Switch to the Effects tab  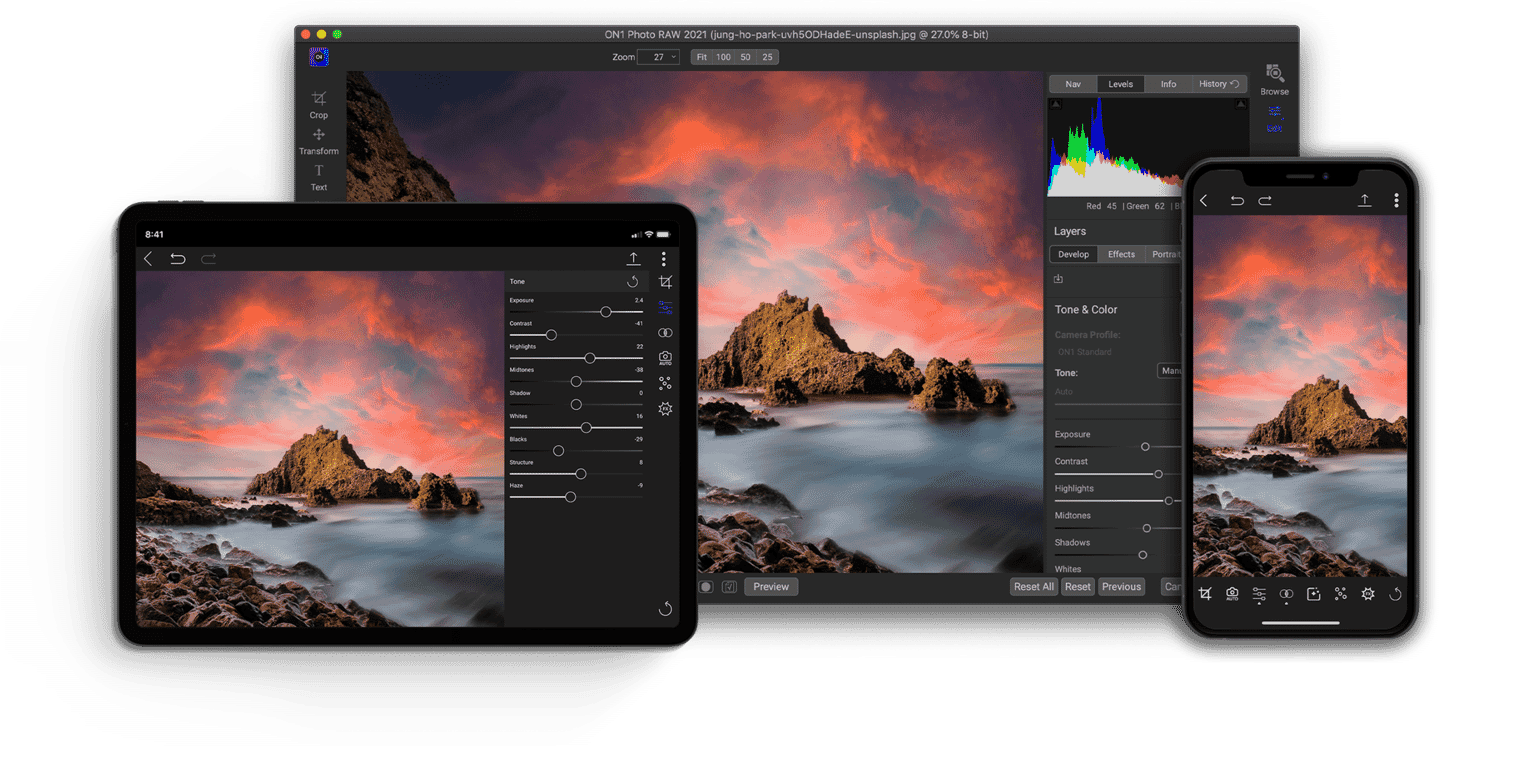point(1121,254)
